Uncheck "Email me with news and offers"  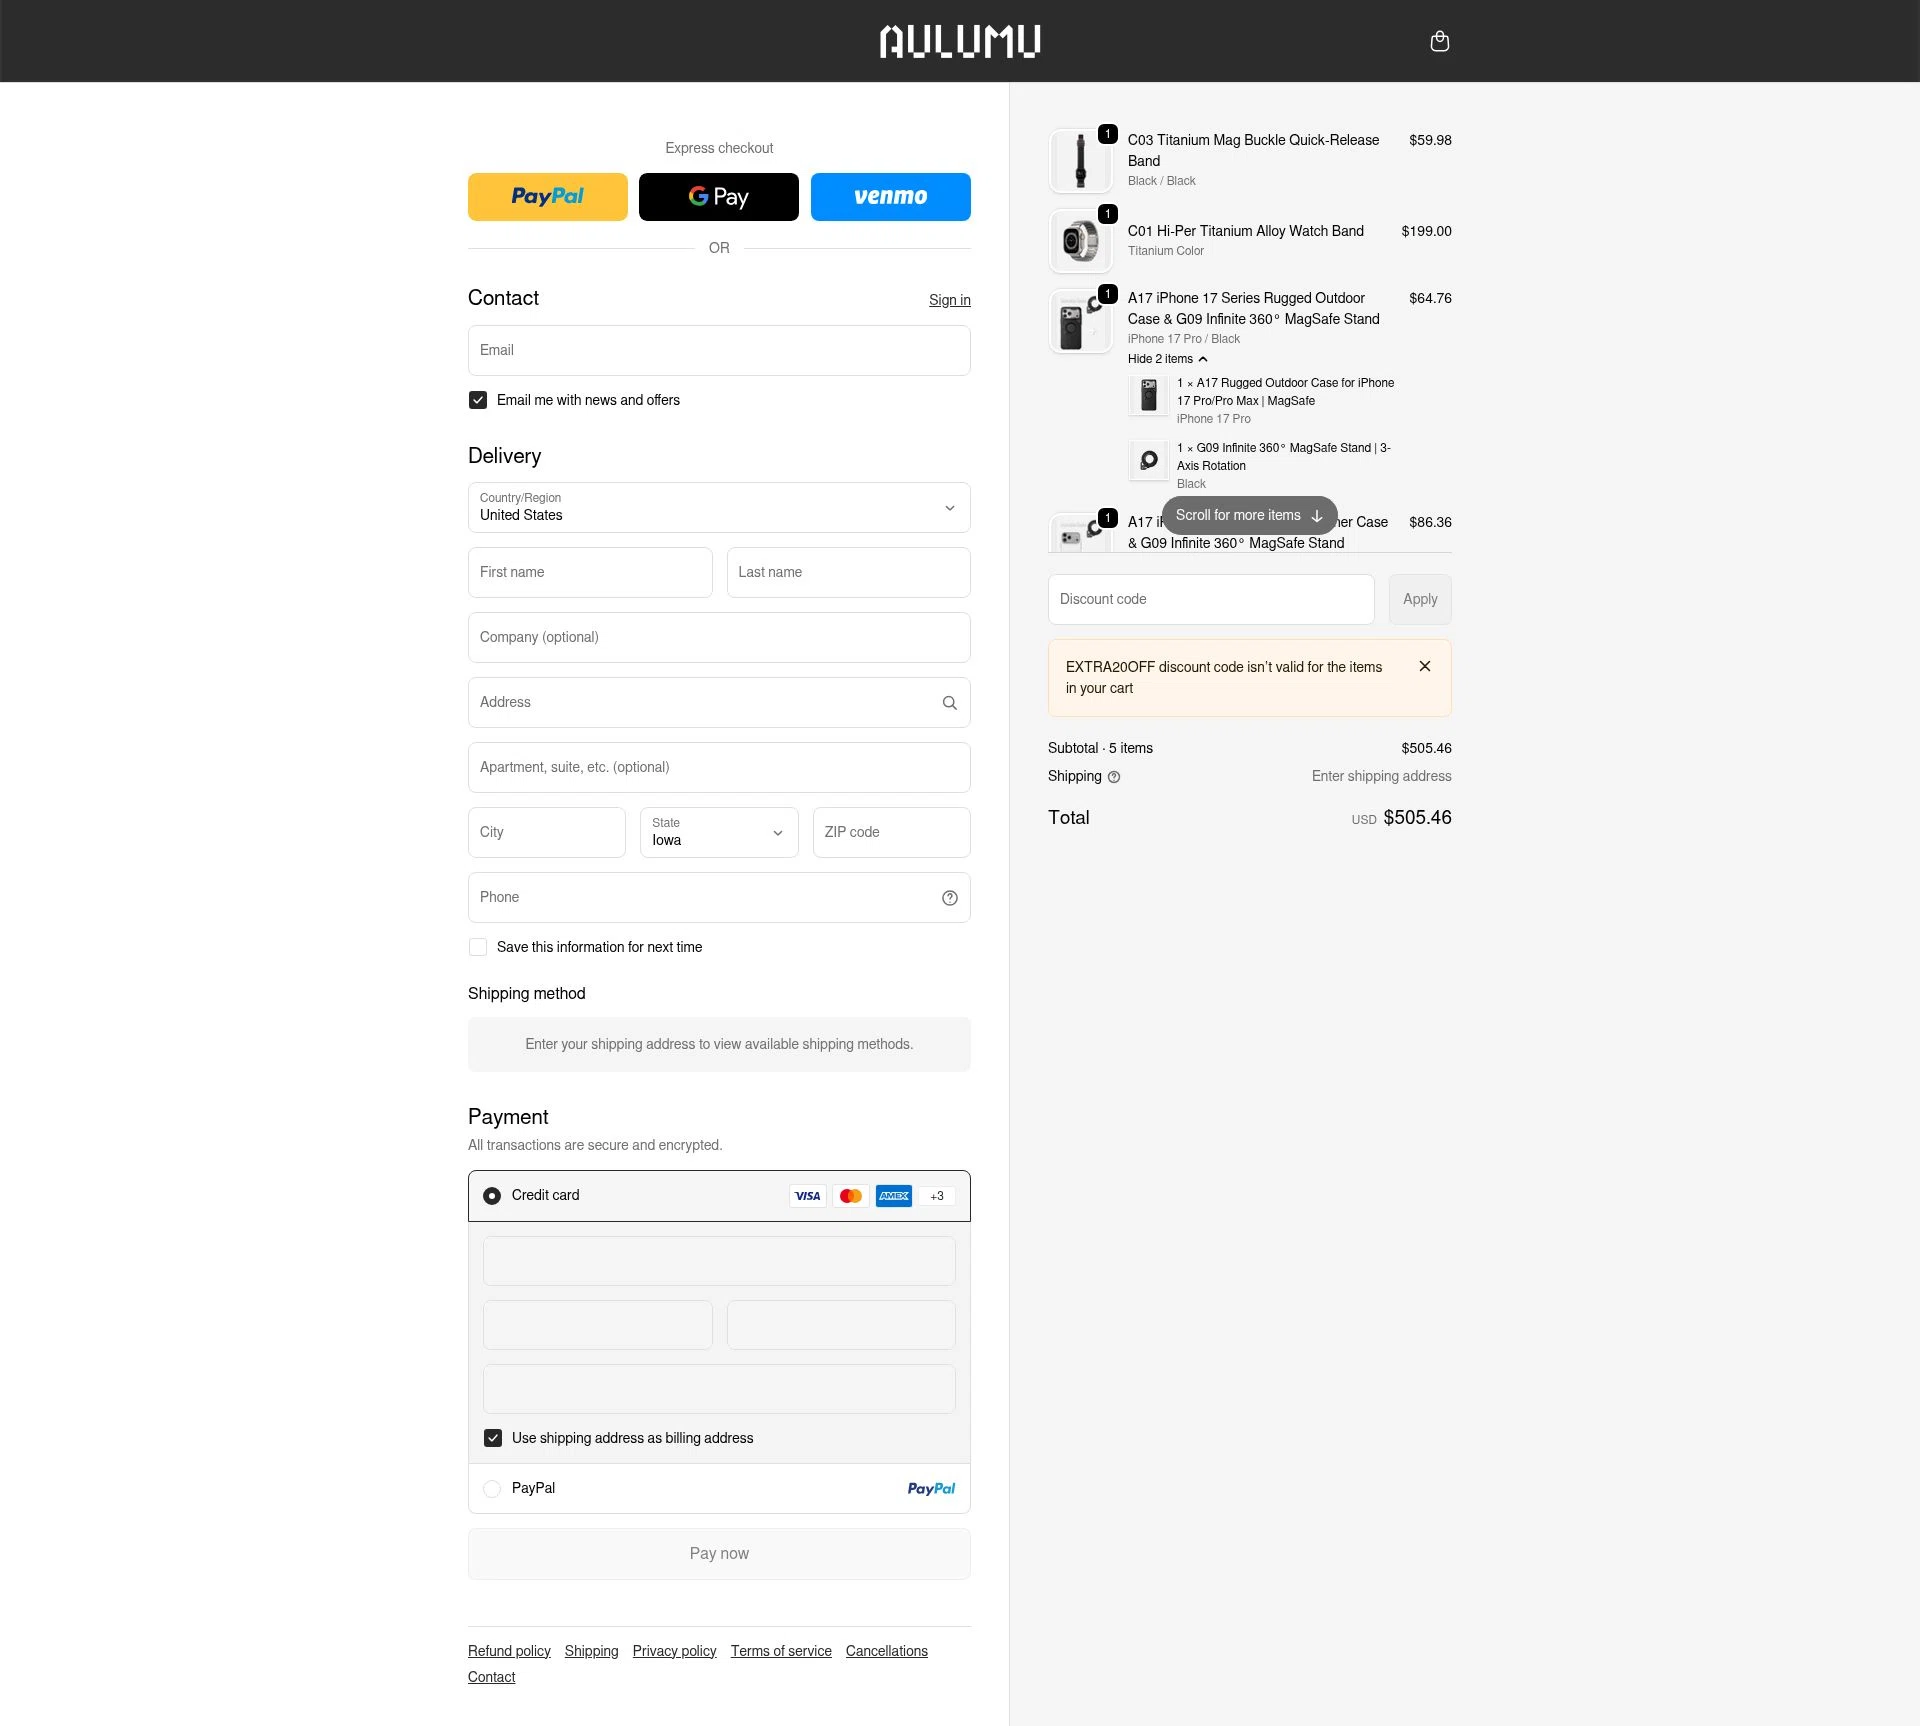[478, 399]
